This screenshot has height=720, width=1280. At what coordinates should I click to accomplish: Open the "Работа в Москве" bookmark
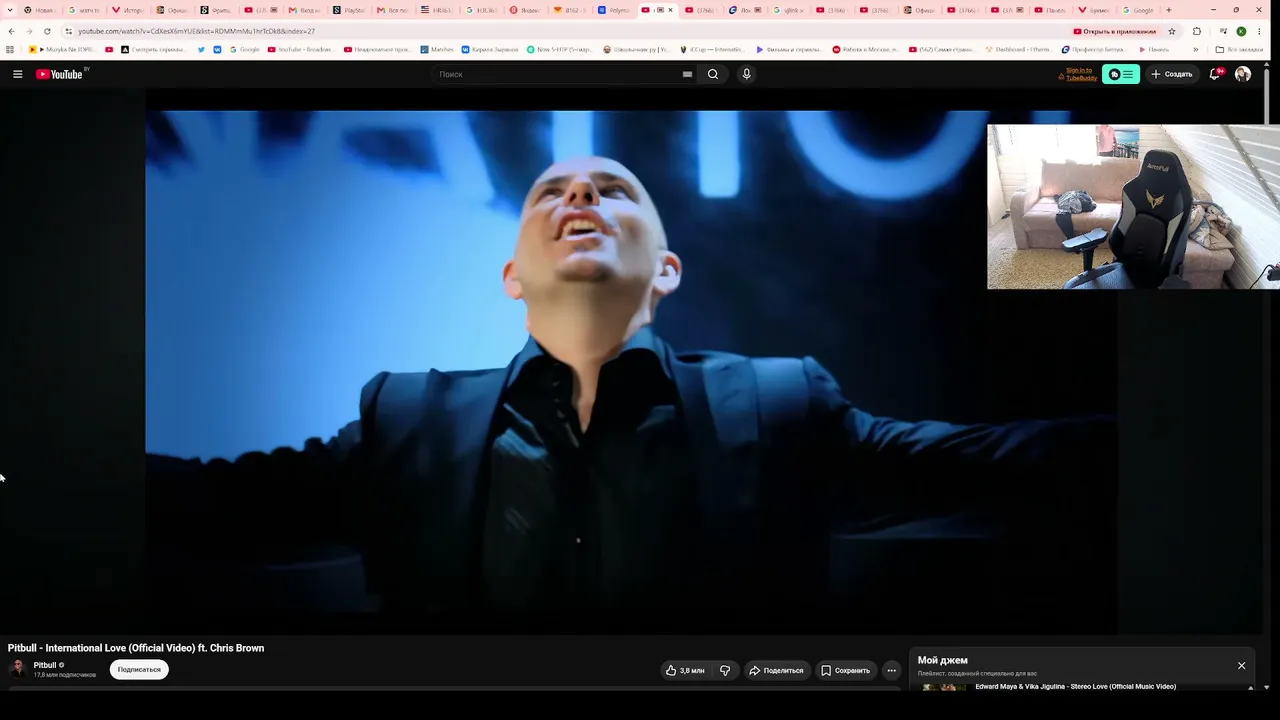pos(865,49)
